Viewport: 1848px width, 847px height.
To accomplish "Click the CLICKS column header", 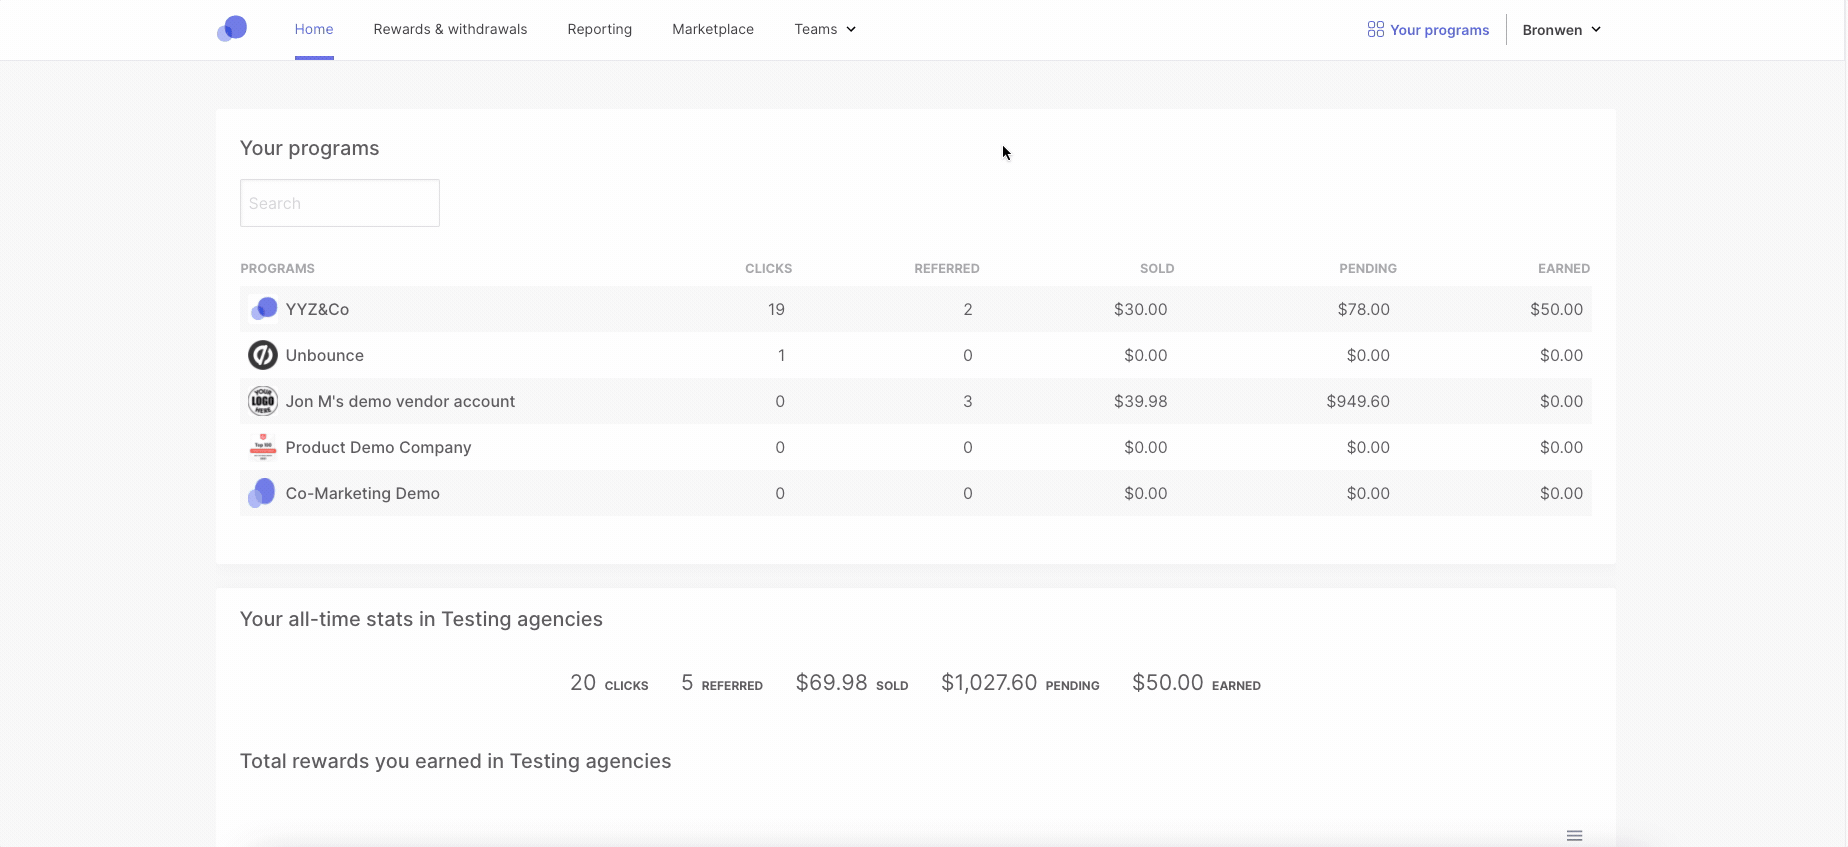I will tap(768, 268).
